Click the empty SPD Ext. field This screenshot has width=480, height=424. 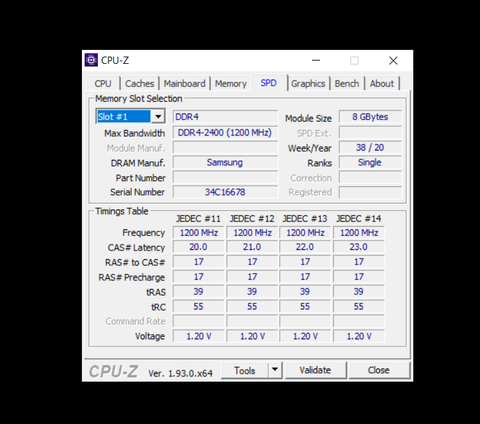pyautogui.click(x=370, y=133)
